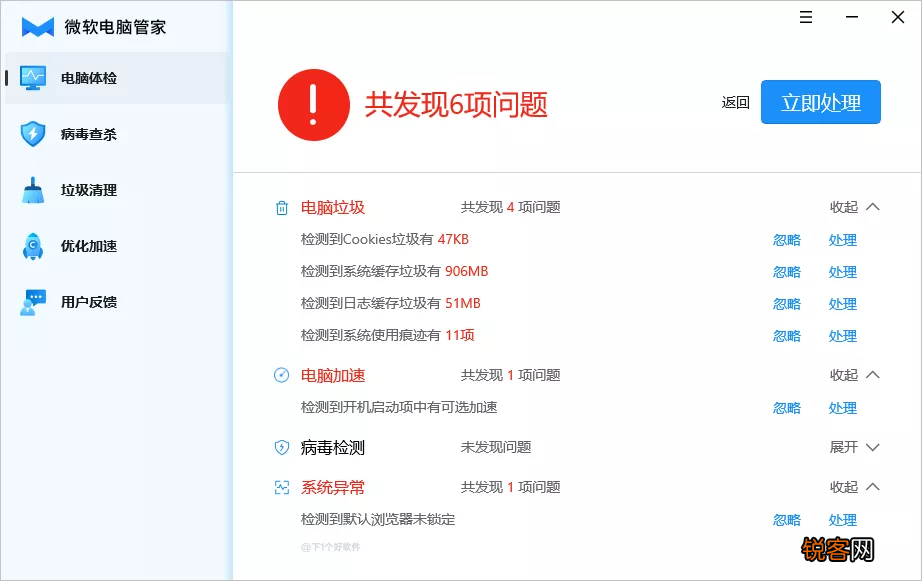Click the icon beside 系统异常
Image resolution: width=922 pixels, height=581 pixels.
tap(281, 487)
